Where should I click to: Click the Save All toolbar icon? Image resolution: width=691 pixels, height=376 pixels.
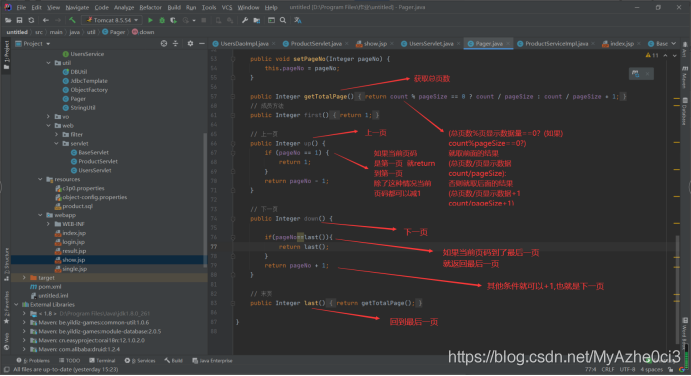coord(19,20)
